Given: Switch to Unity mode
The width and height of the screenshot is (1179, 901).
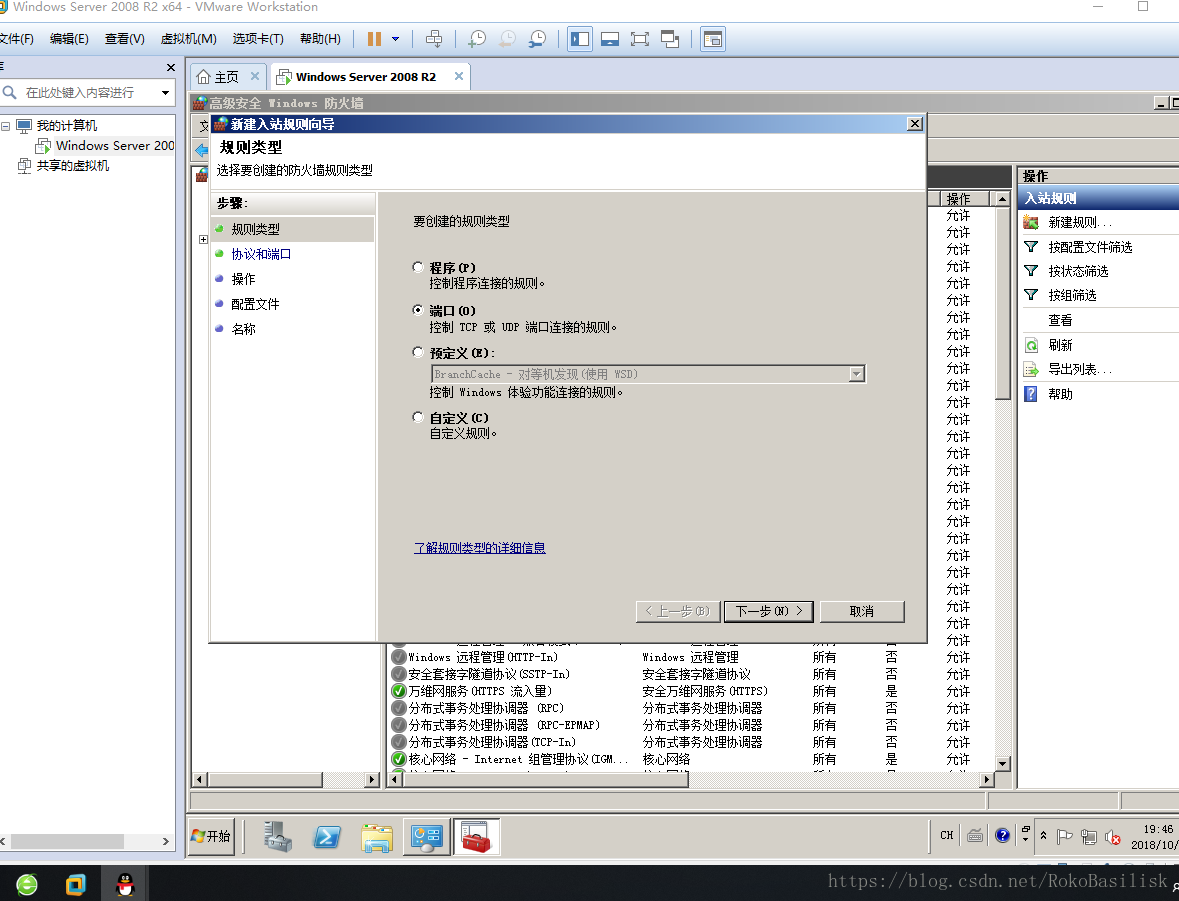Looking at the screenshot, I should pyautogui.click(x=670, y=39).
